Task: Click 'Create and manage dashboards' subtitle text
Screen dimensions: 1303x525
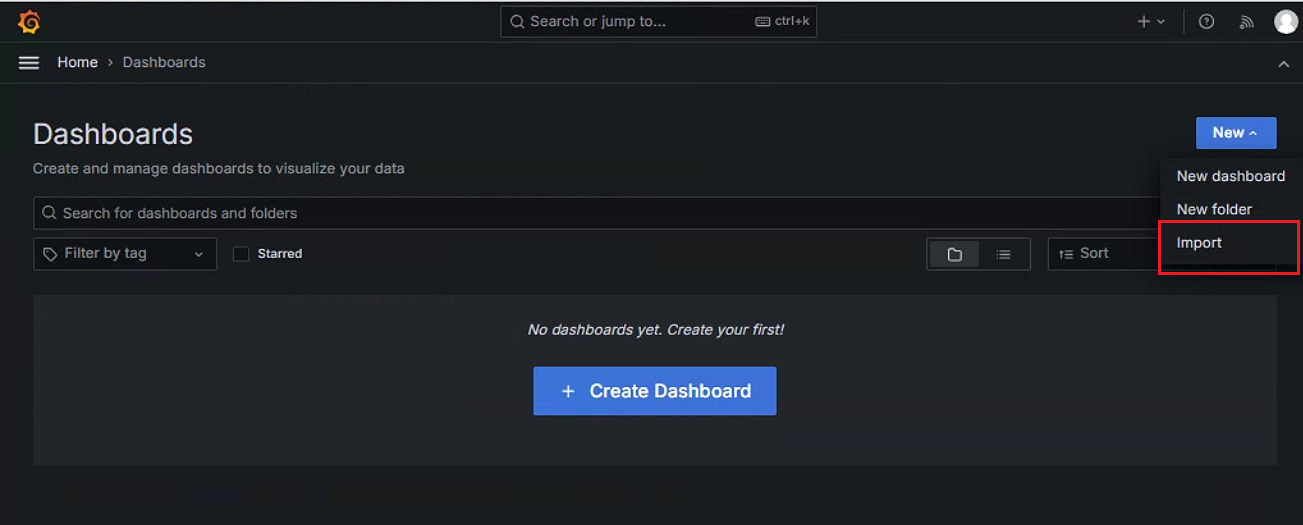Action: (219, 168)
